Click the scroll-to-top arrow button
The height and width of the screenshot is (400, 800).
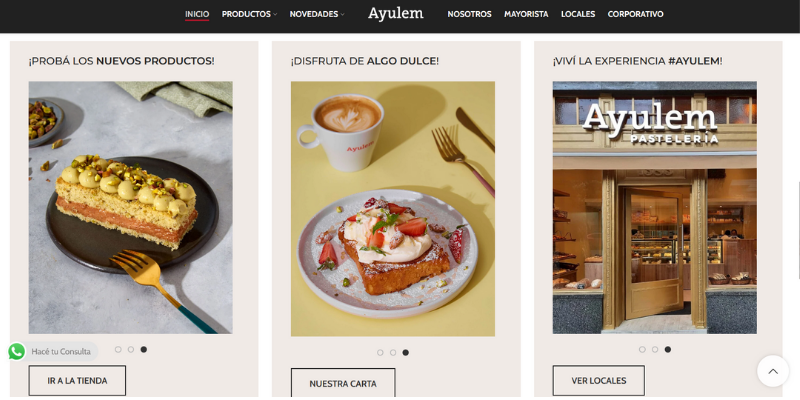coord(772,371)
